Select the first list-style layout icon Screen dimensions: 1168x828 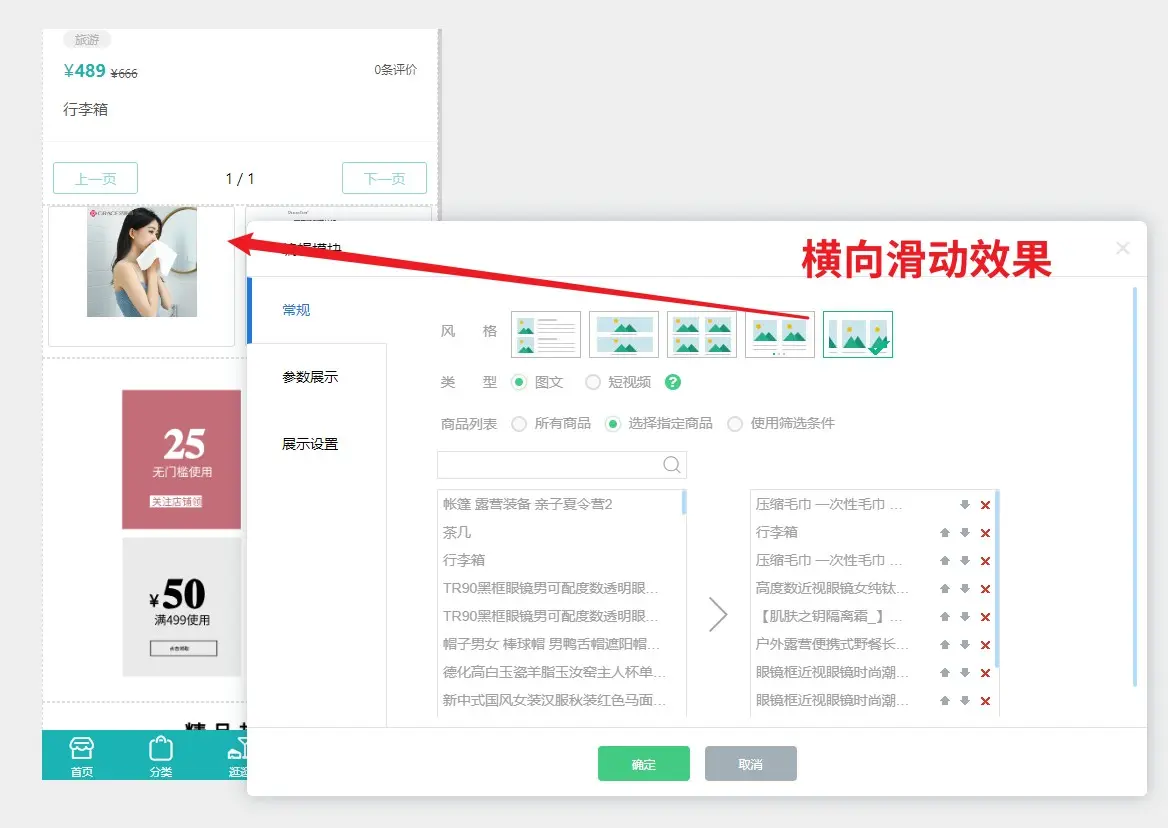546,334
